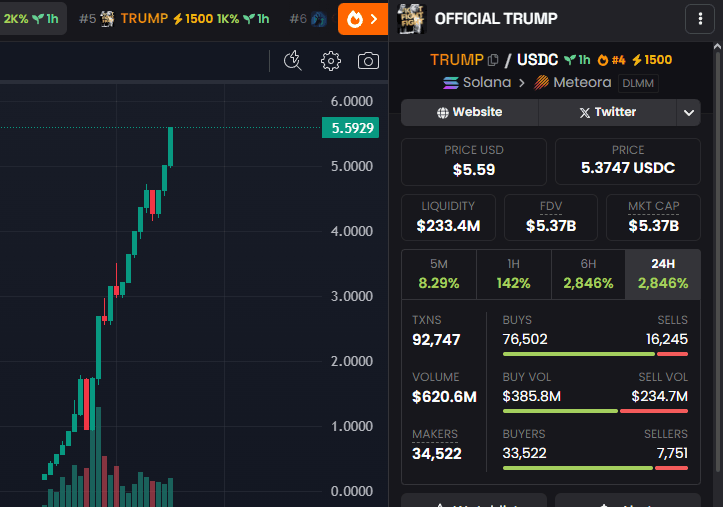Click the BUY VOL $385.8M value
This screenshot has width=723, height=507.
(x=532, y=396)
